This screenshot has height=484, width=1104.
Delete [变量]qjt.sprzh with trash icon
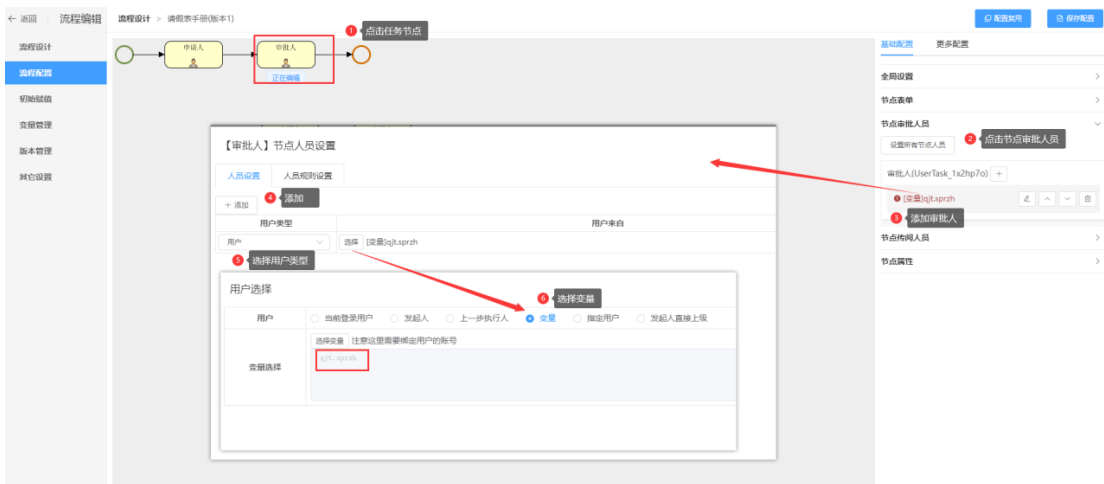pyautogui.click(x=1088, y=199)
